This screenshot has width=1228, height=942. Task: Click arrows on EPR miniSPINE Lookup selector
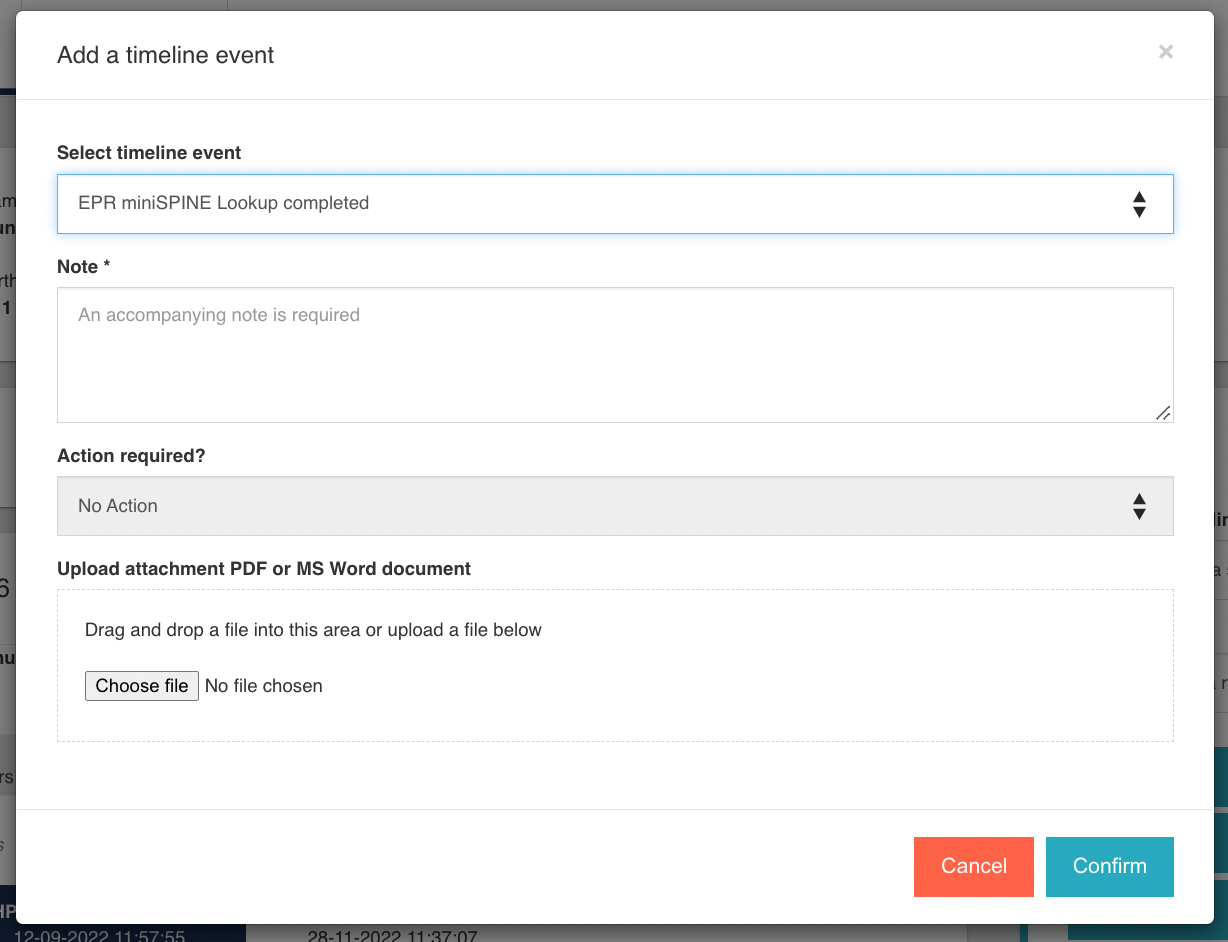(1138, 204)
